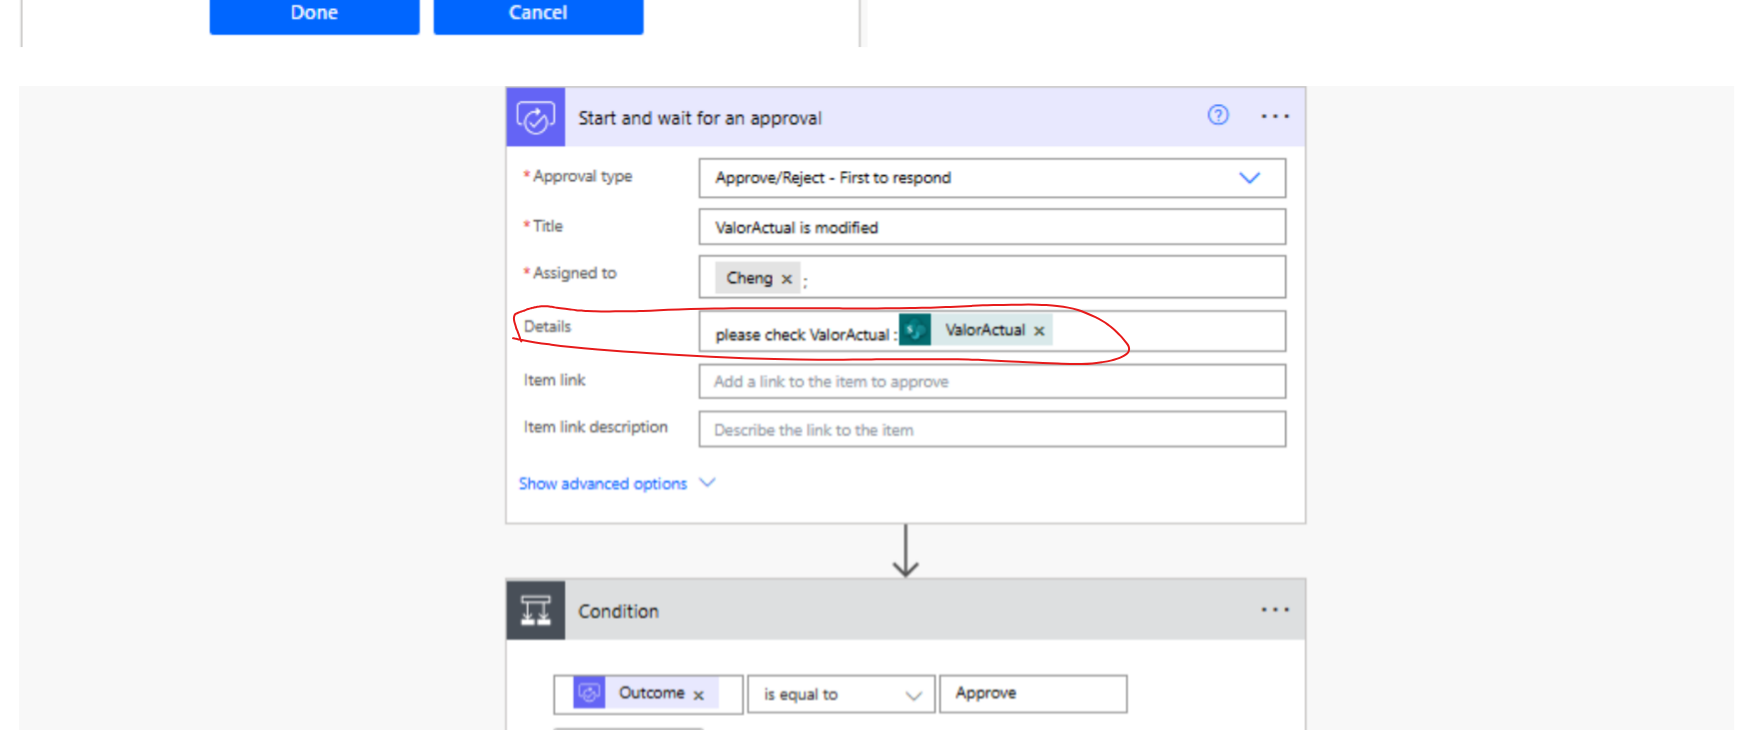This screenshot has height=730, width=1744.
Task: Open help for Start and wait for an approval
Action: pyautogui.click(x=1218, y=115)
